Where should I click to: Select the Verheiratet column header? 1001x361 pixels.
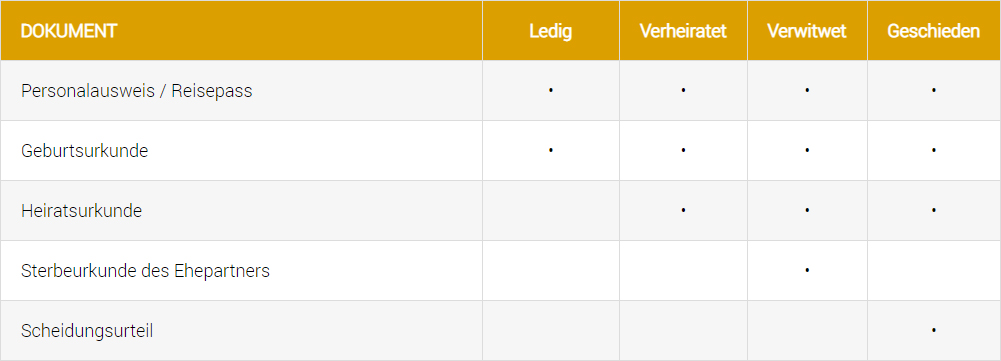tap(683, 31)
